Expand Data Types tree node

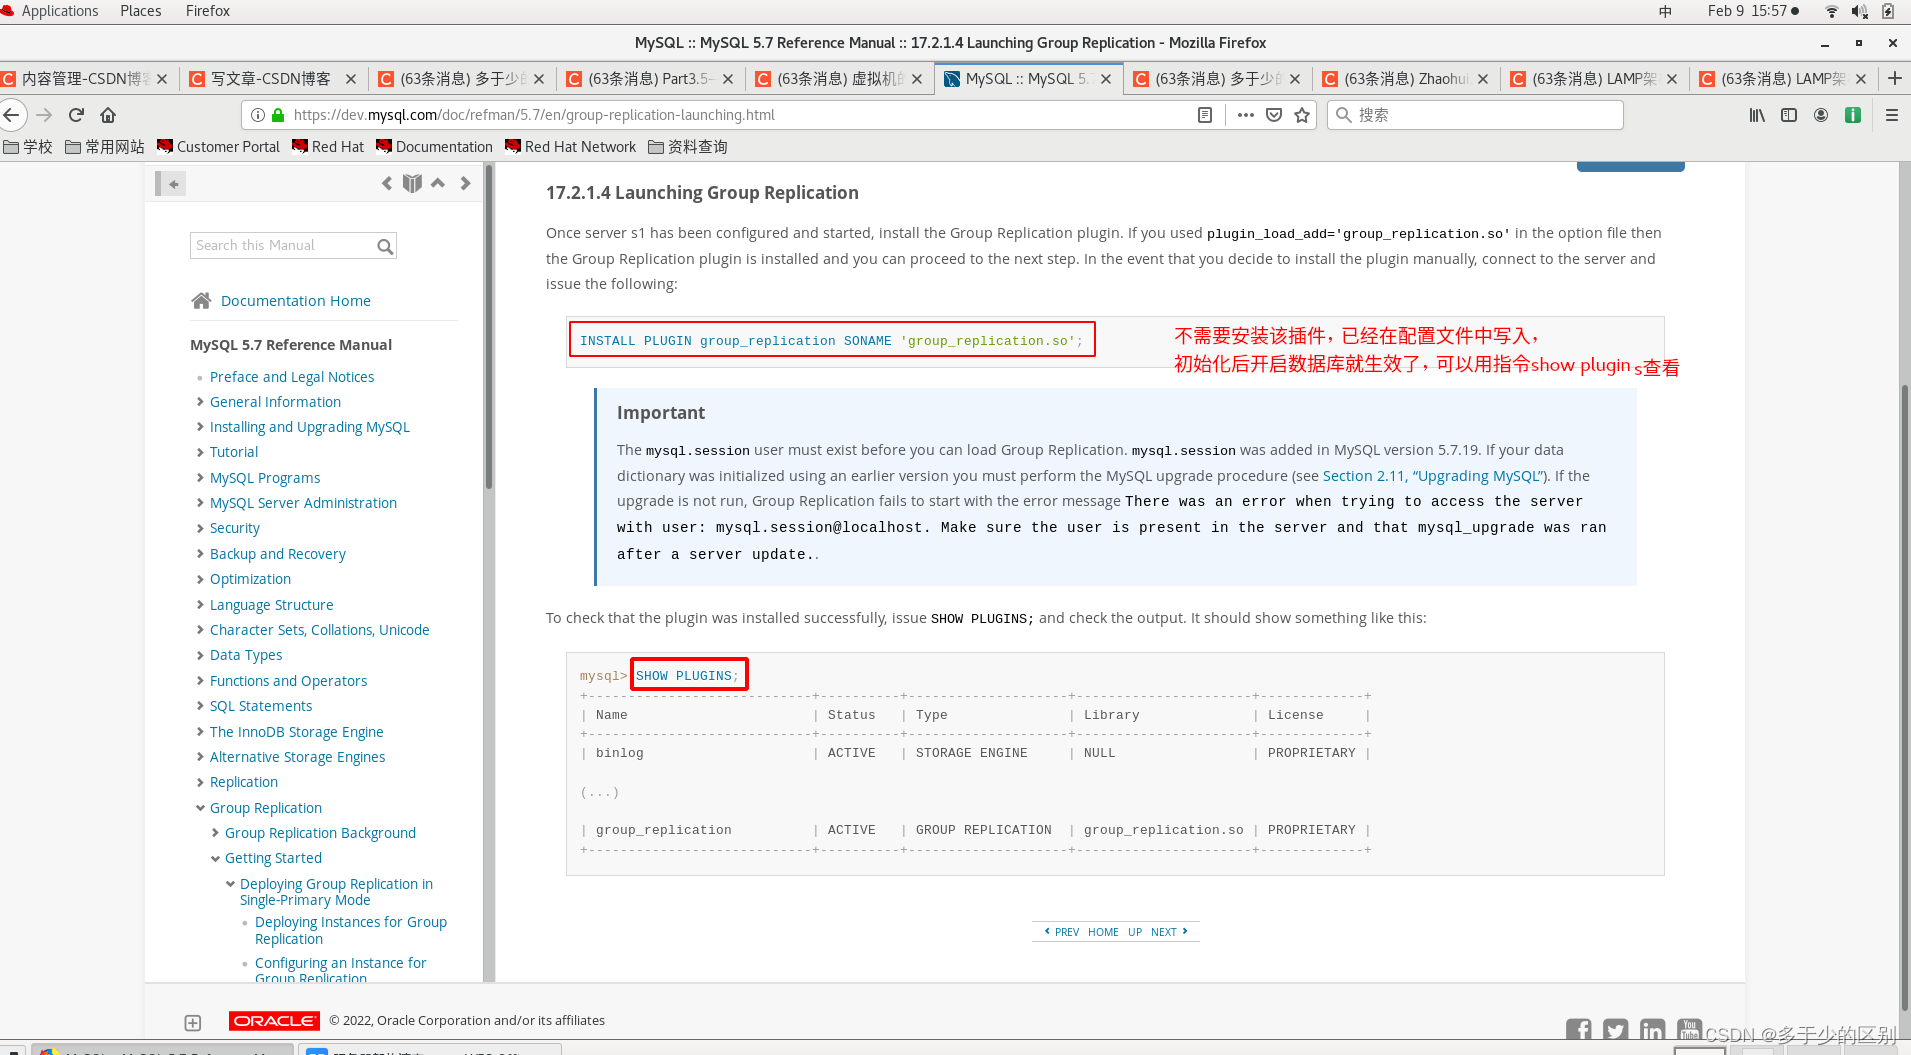tap(200, 655)
